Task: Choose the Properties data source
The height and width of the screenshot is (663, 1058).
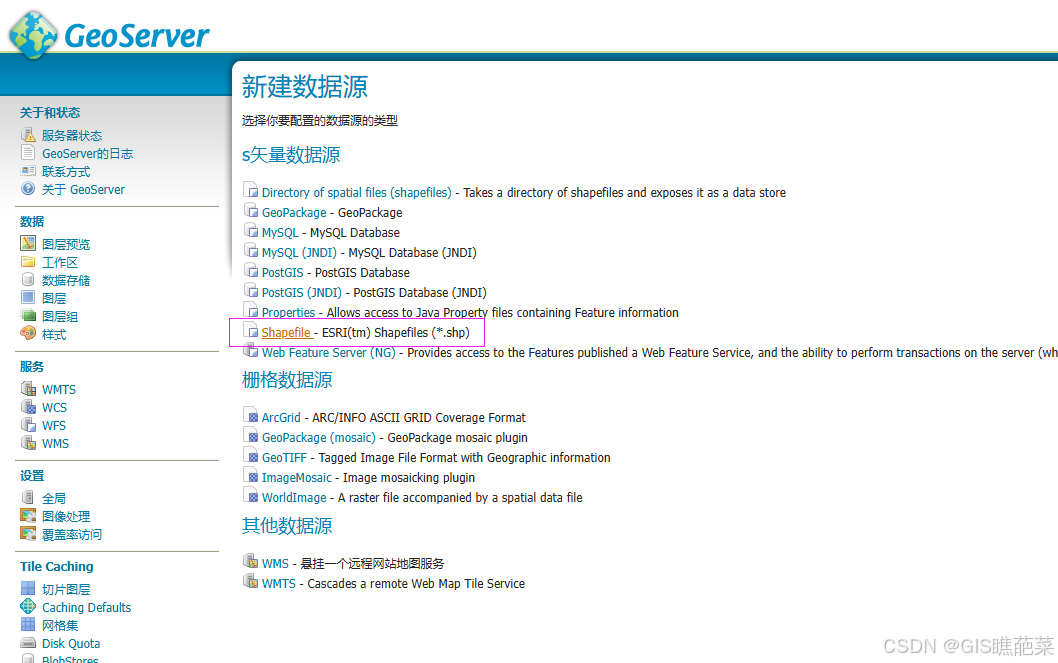Action: [x=288, y=312]
